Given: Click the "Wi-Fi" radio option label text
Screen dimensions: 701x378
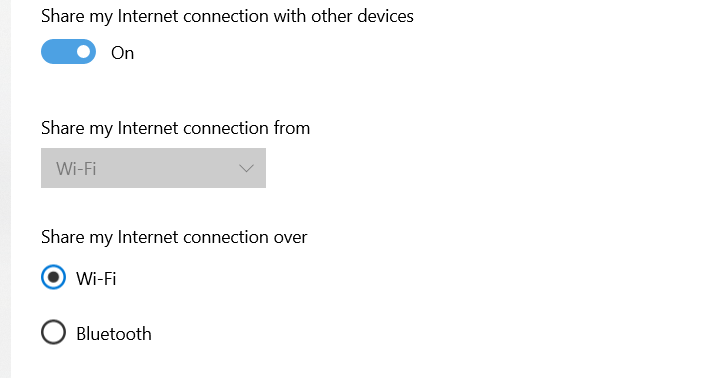Looking at the screenshot, I should [x=96, y=279].
